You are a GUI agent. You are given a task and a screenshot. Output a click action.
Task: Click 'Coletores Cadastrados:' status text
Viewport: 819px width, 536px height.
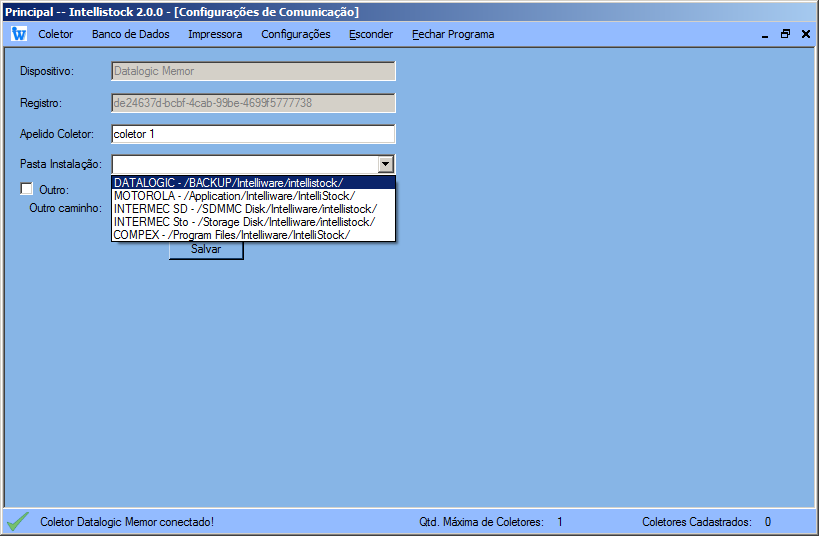pos(697,522)
